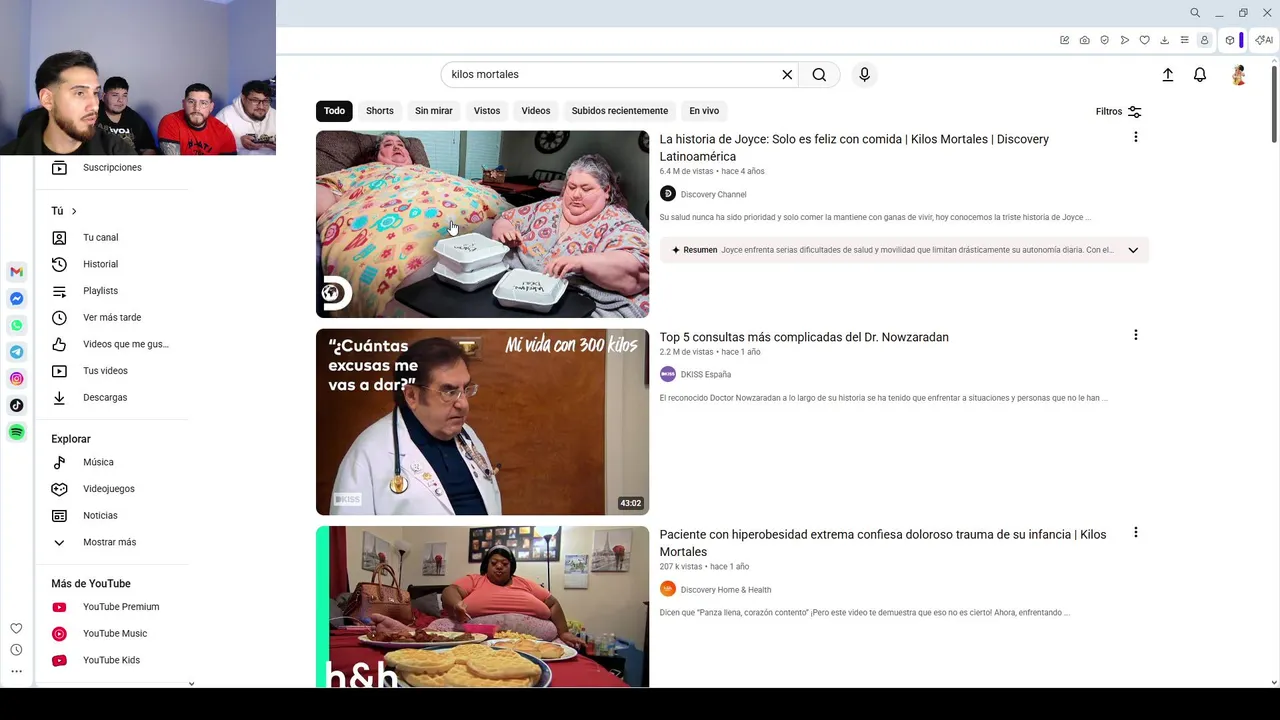The image size is (1280, 720).
Task: Clear the search text with X
Action: [787, 75]
